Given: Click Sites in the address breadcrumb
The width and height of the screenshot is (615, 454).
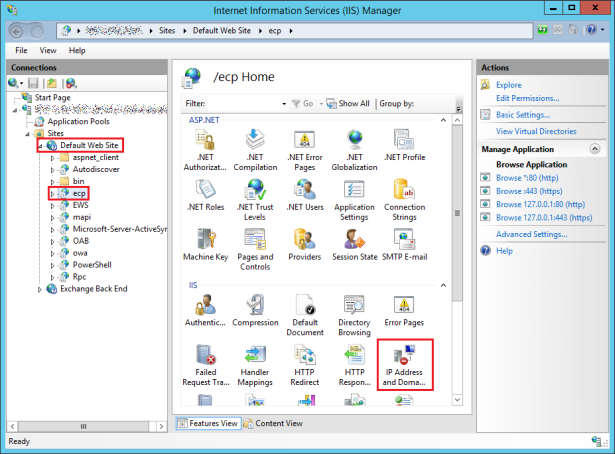Looking at the screenshot, I should coord(167,31).
